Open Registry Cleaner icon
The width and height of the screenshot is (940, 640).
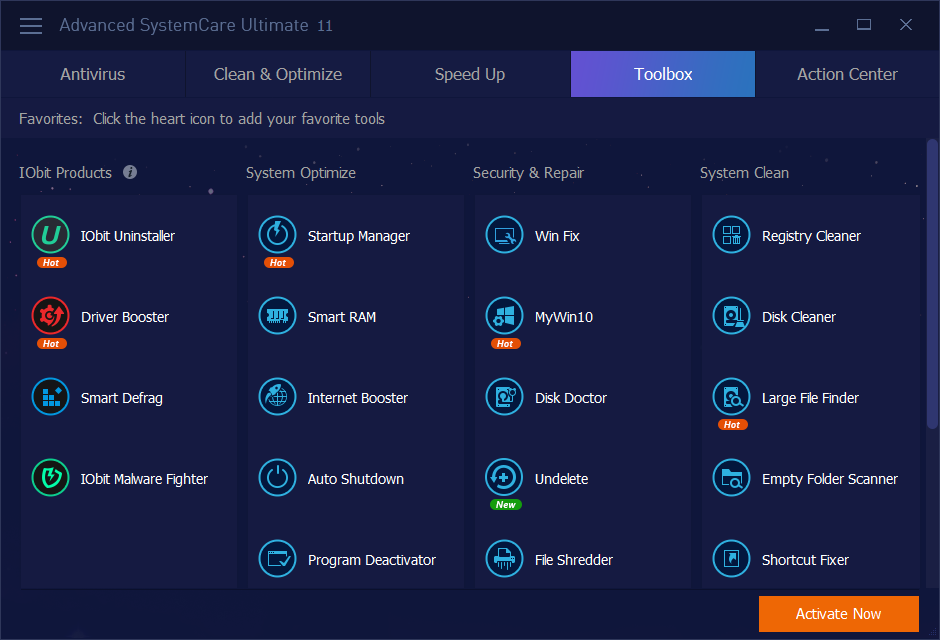pyautogui.click(x=731, y=235)
